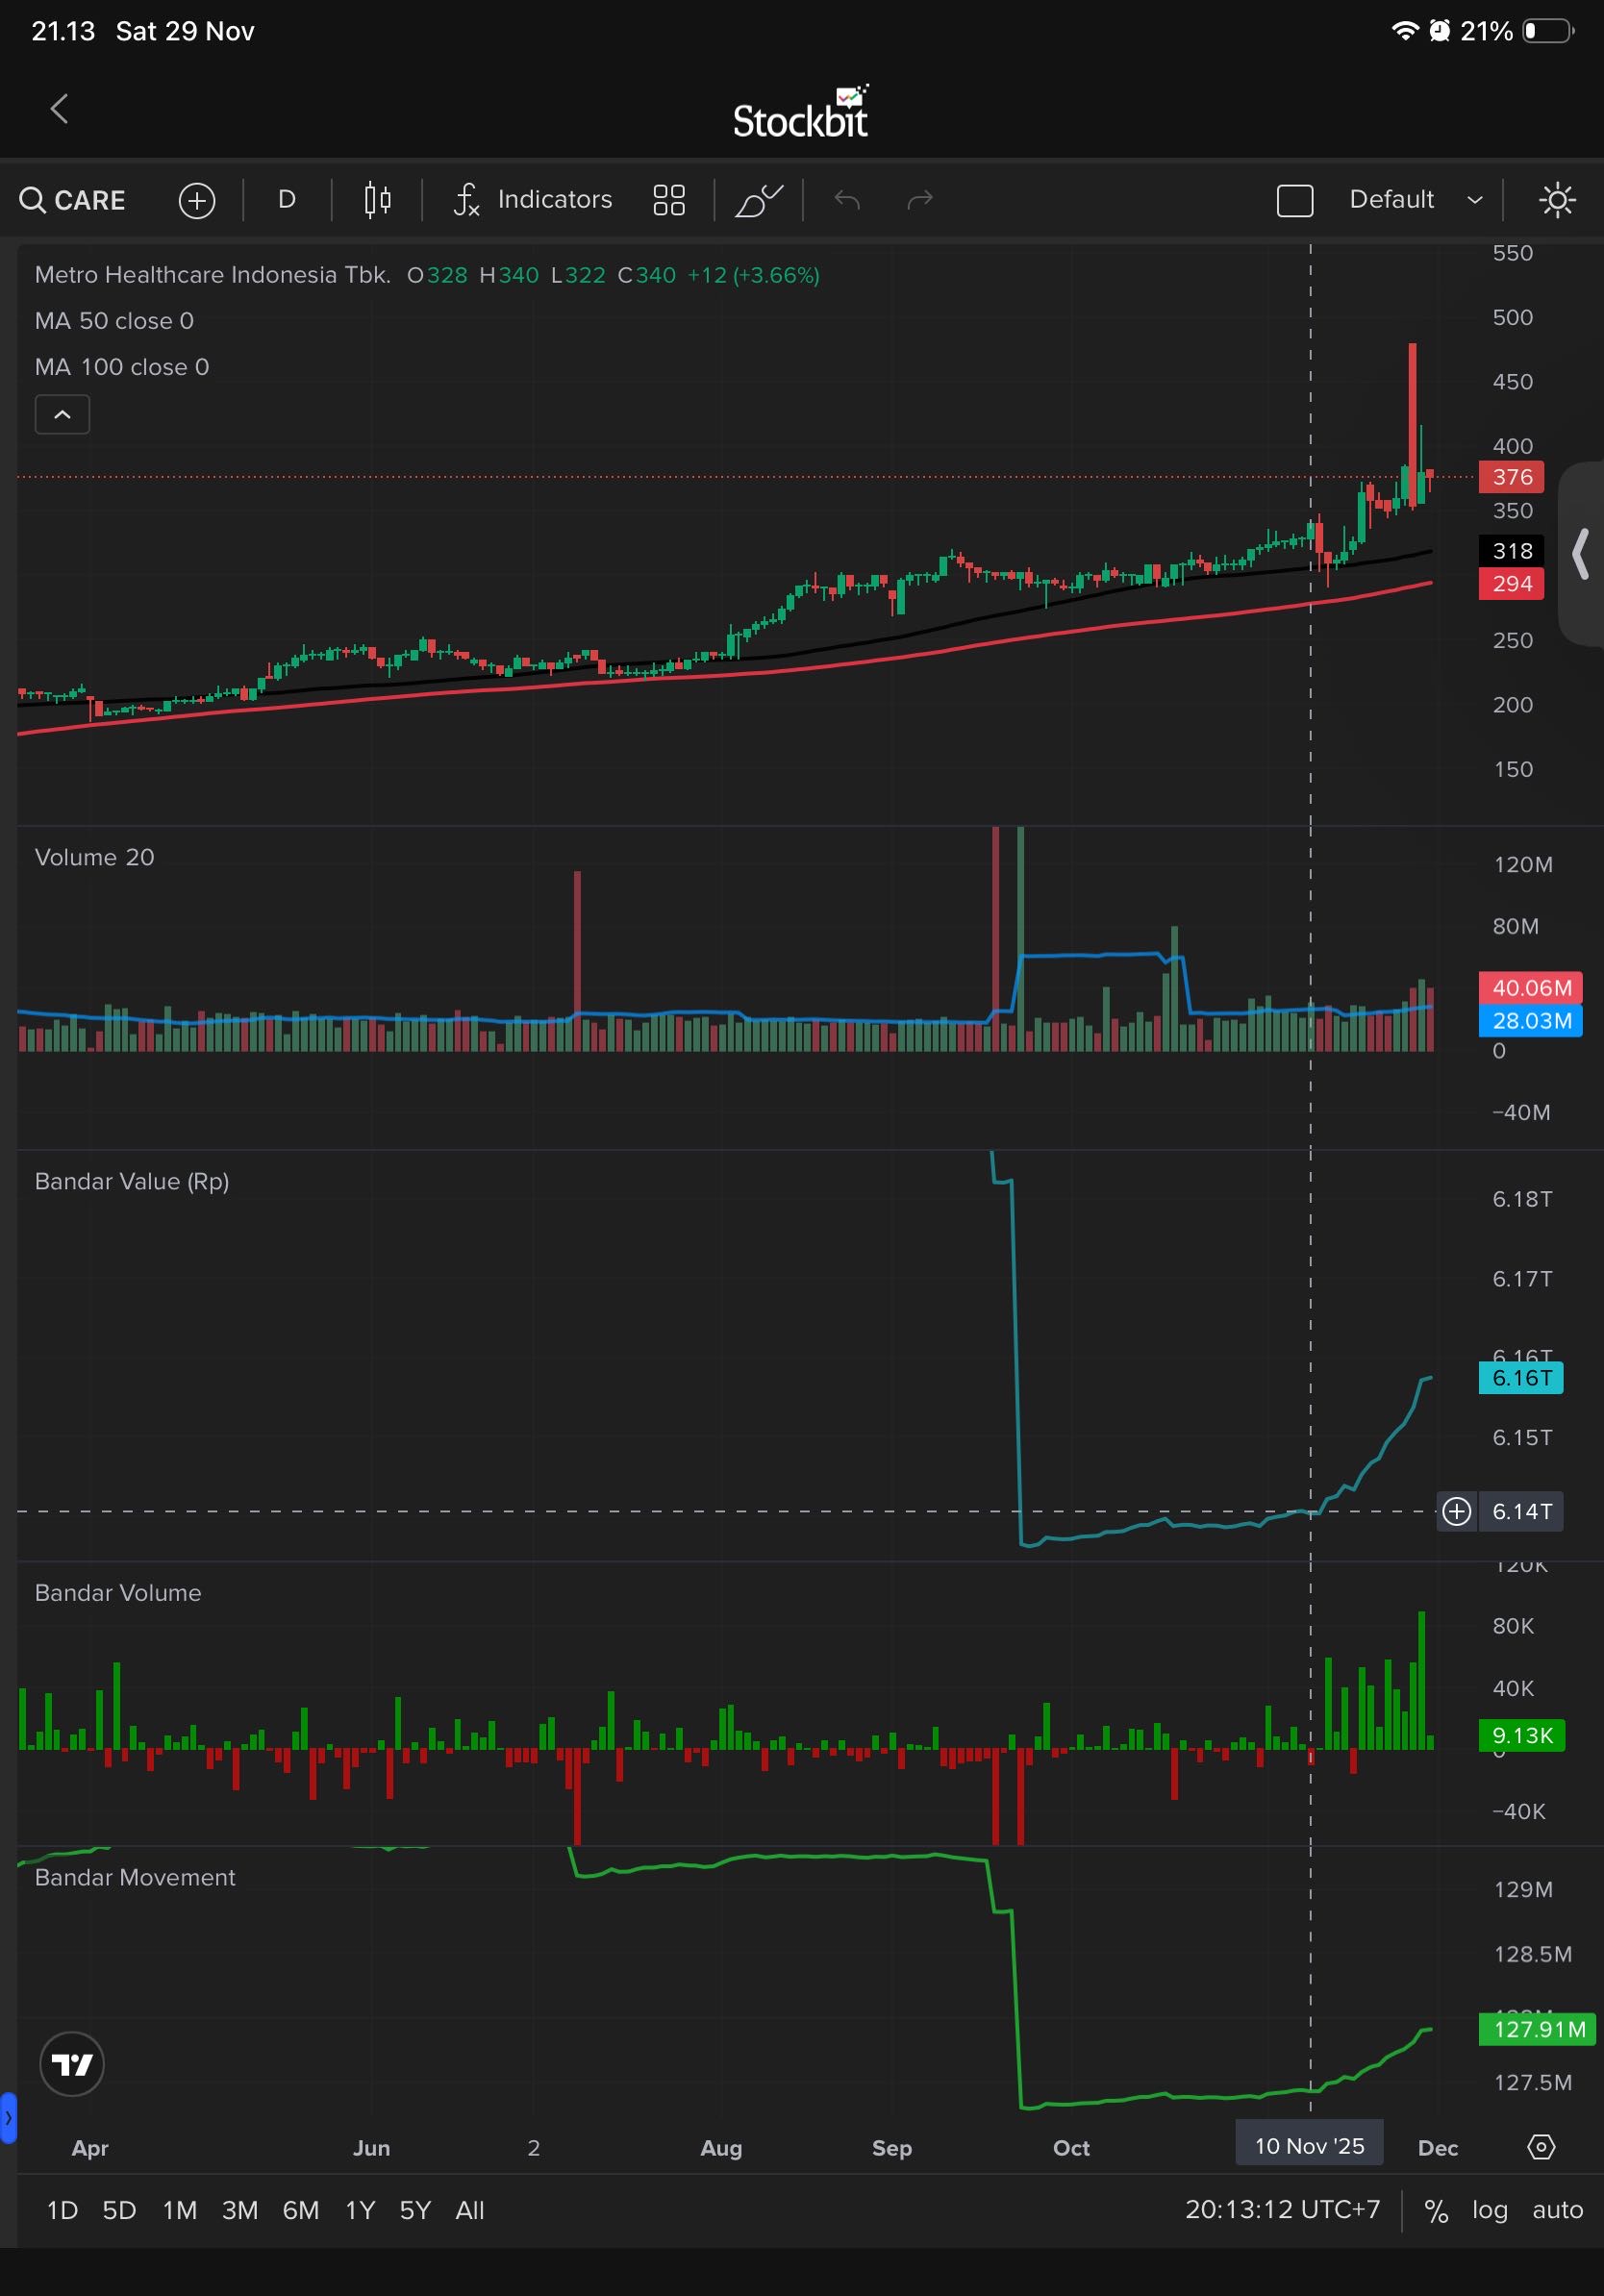1604x2296 pixels.
Task: Switch range to 3M
Action: (x=240, y=2210)
